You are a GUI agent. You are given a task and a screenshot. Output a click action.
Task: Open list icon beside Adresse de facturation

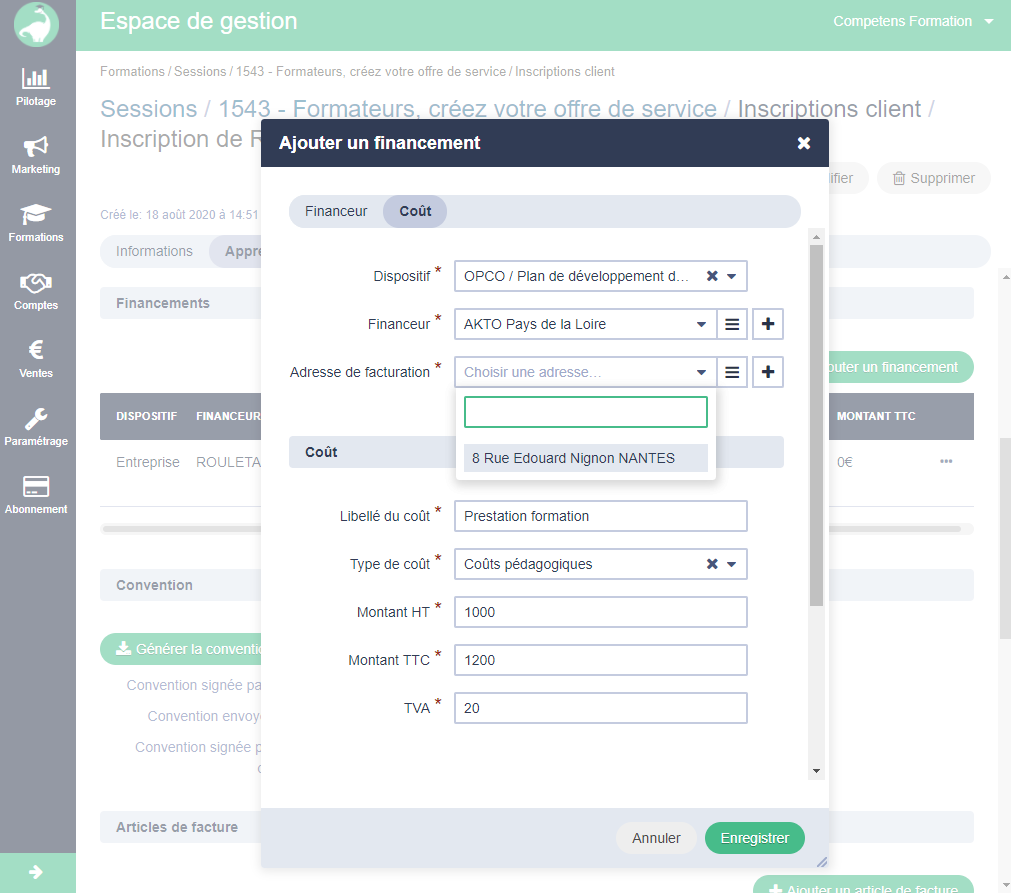732,372
